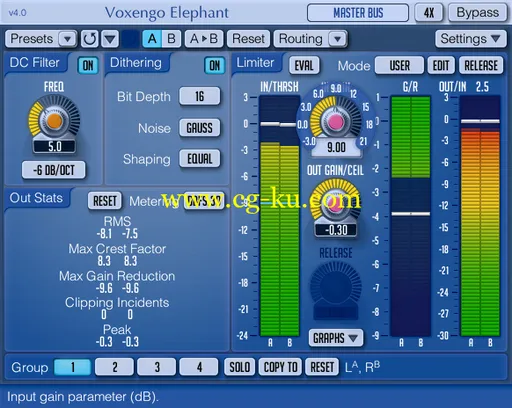This screenshot has width=512, height=408.
Task: Open the undo history dropdown triangle
Action: [110, 39]
